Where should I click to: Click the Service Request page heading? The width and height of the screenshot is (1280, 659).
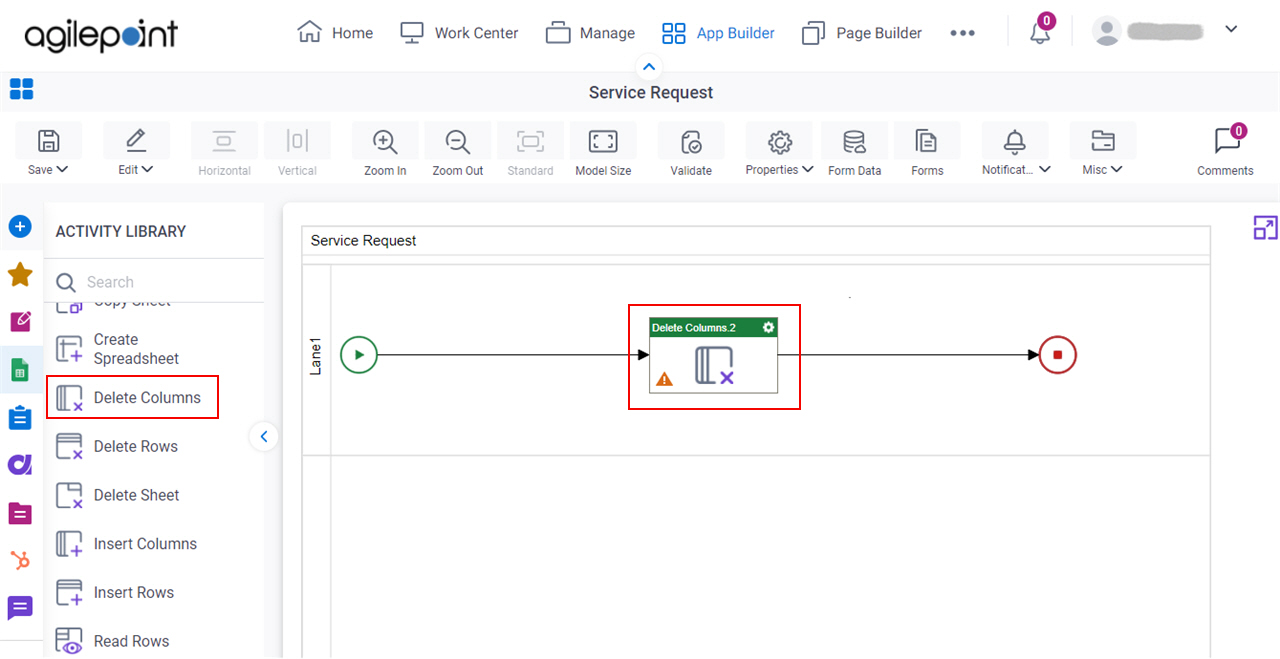coord(651,92)
